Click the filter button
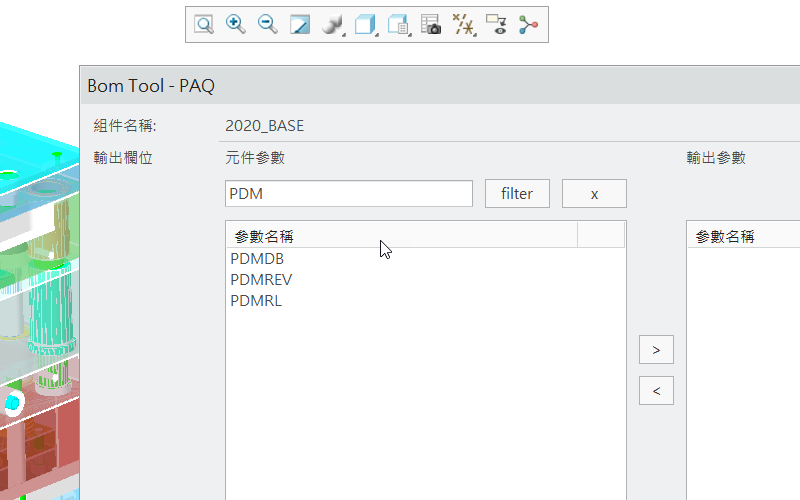Image resolution: width=800 pixels, height=500 pixels. pyautogui.click(x=517, y=194)
